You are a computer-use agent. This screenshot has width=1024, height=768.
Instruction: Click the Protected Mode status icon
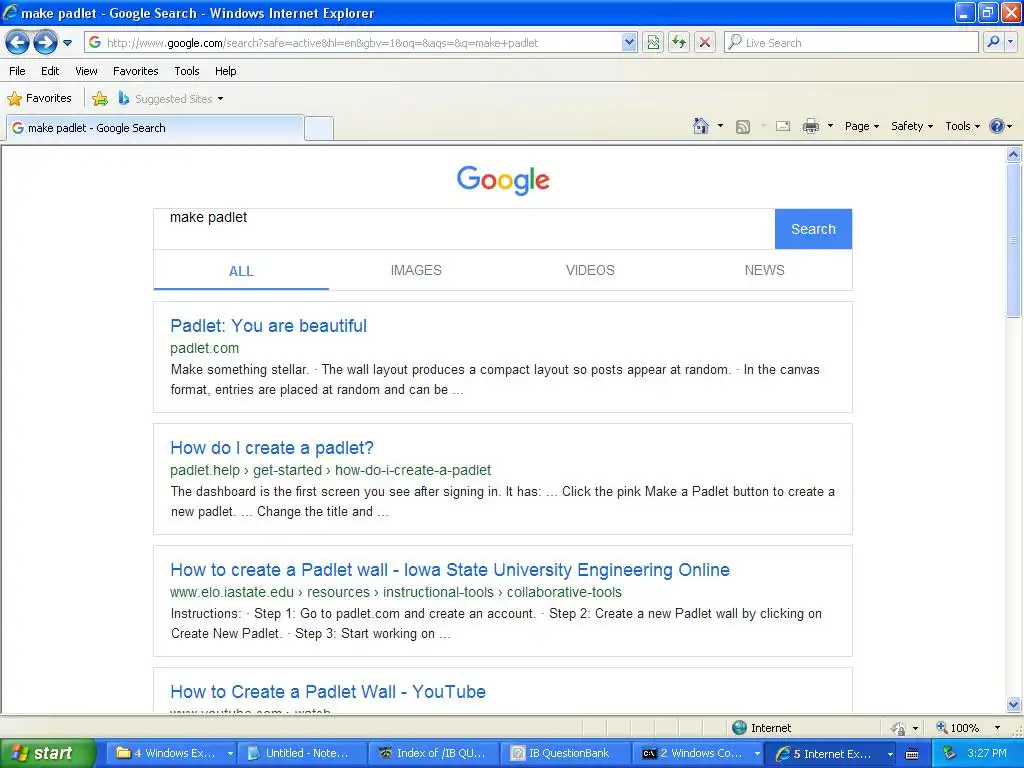[x=899, y=728]
